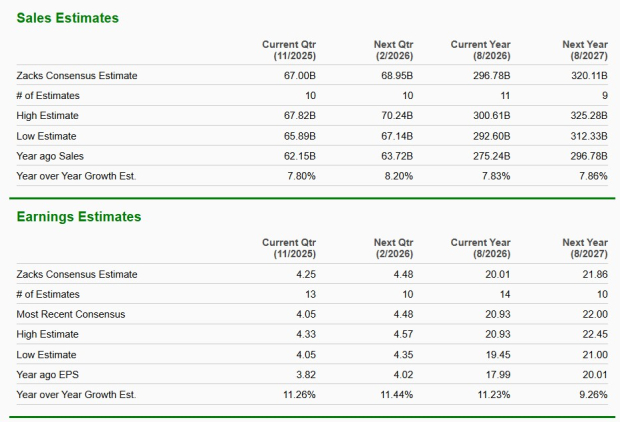Click the 4.25 earnings consensus value

tap(307, 274)
